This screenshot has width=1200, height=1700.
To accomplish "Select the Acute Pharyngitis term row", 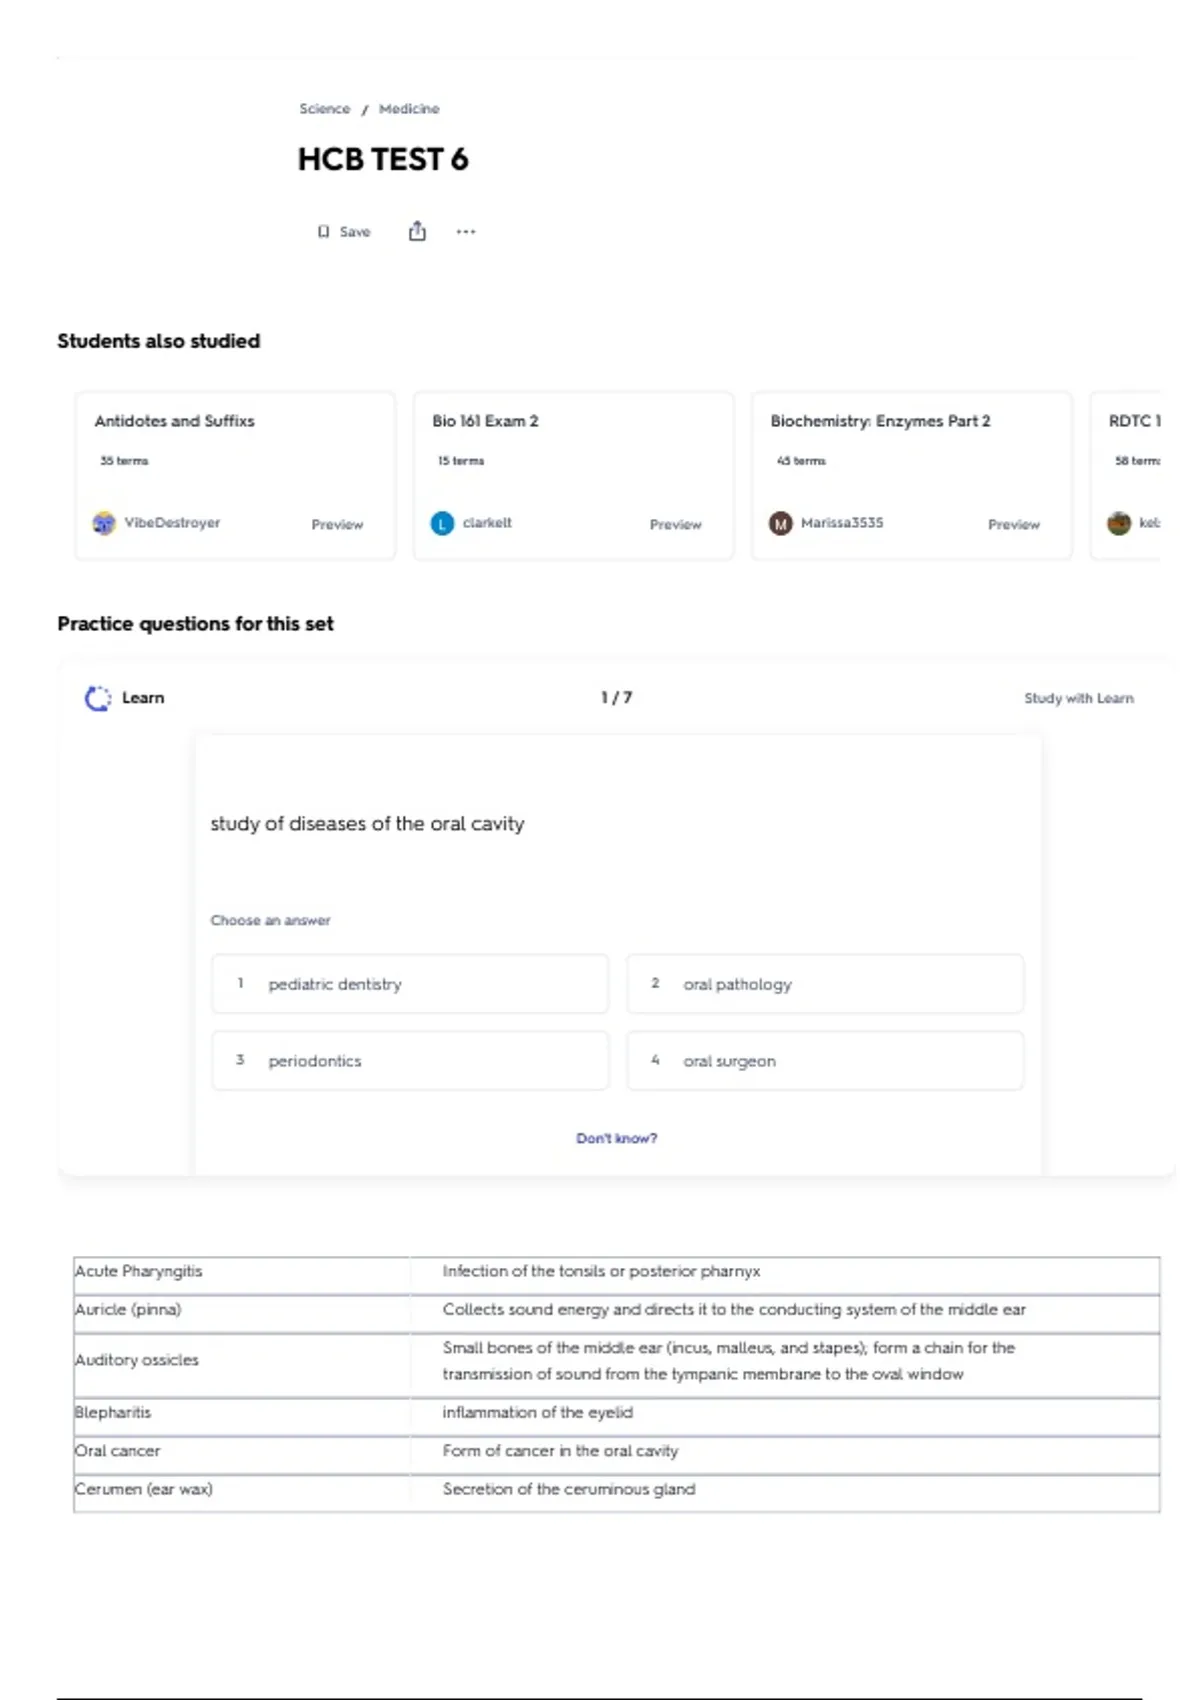I will click(x=616, y=1272).
